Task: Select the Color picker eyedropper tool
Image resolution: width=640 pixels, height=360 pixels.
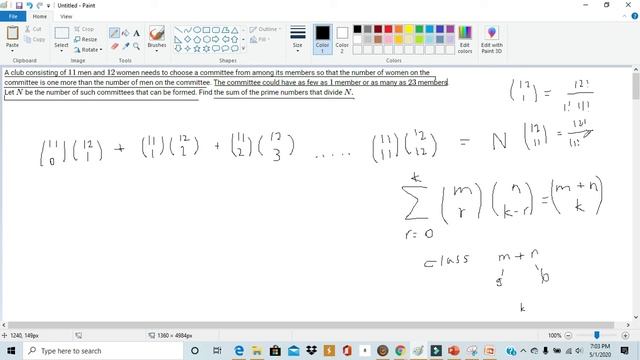Action: [x=125, y=46]
